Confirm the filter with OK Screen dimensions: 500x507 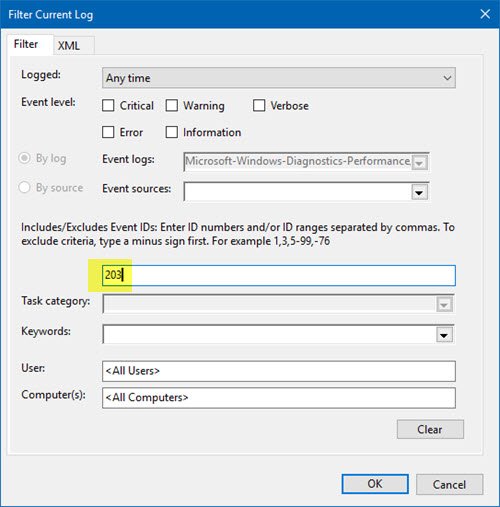(x=375, y=484)
